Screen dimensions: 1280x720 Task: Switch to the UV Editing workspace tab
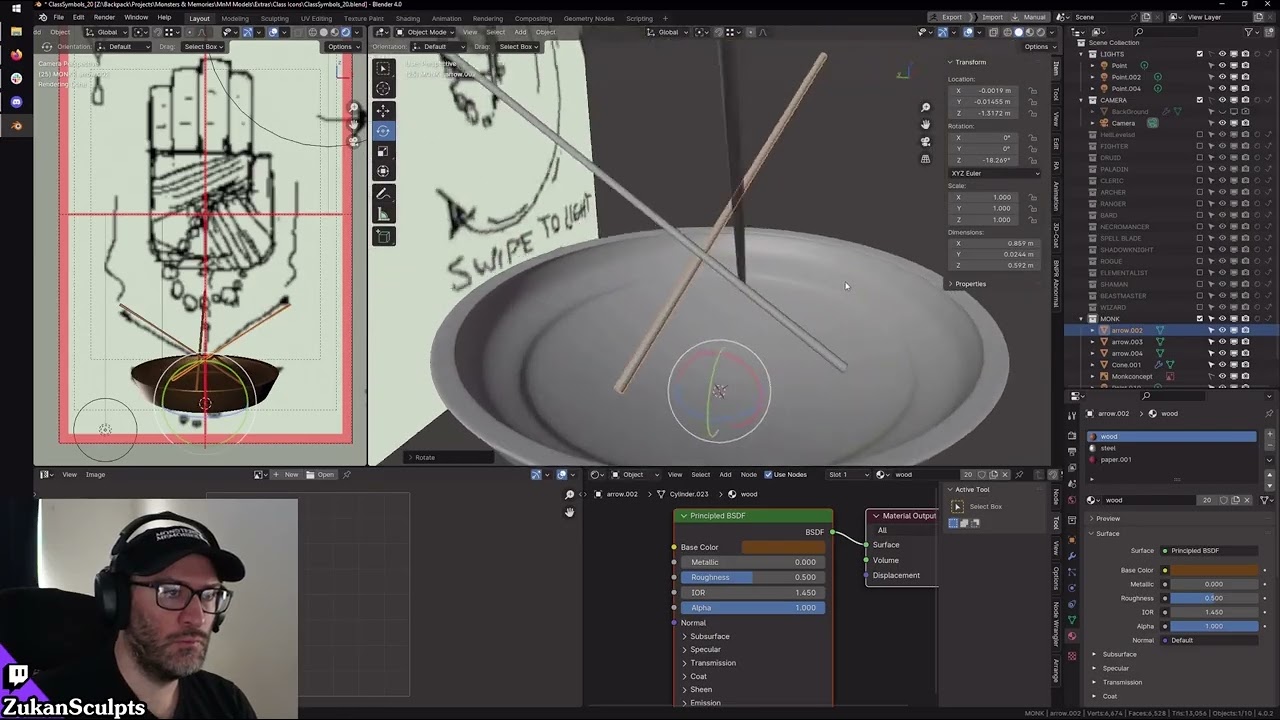pos(316,18)
